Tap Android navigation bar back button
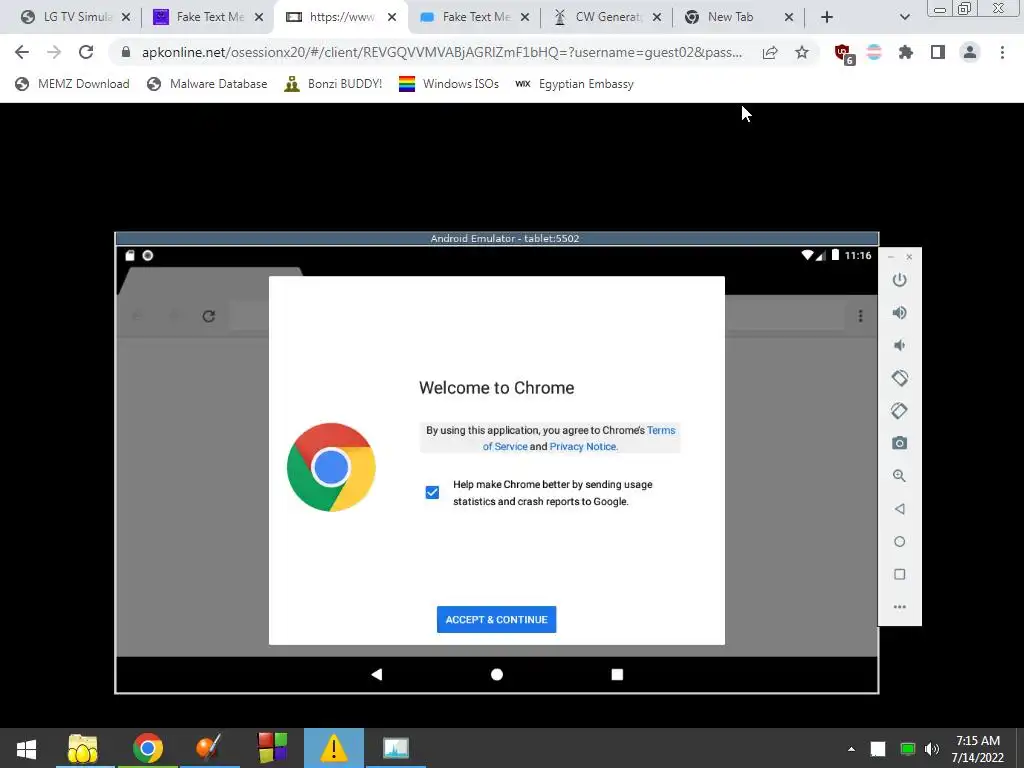 (377, 674)
